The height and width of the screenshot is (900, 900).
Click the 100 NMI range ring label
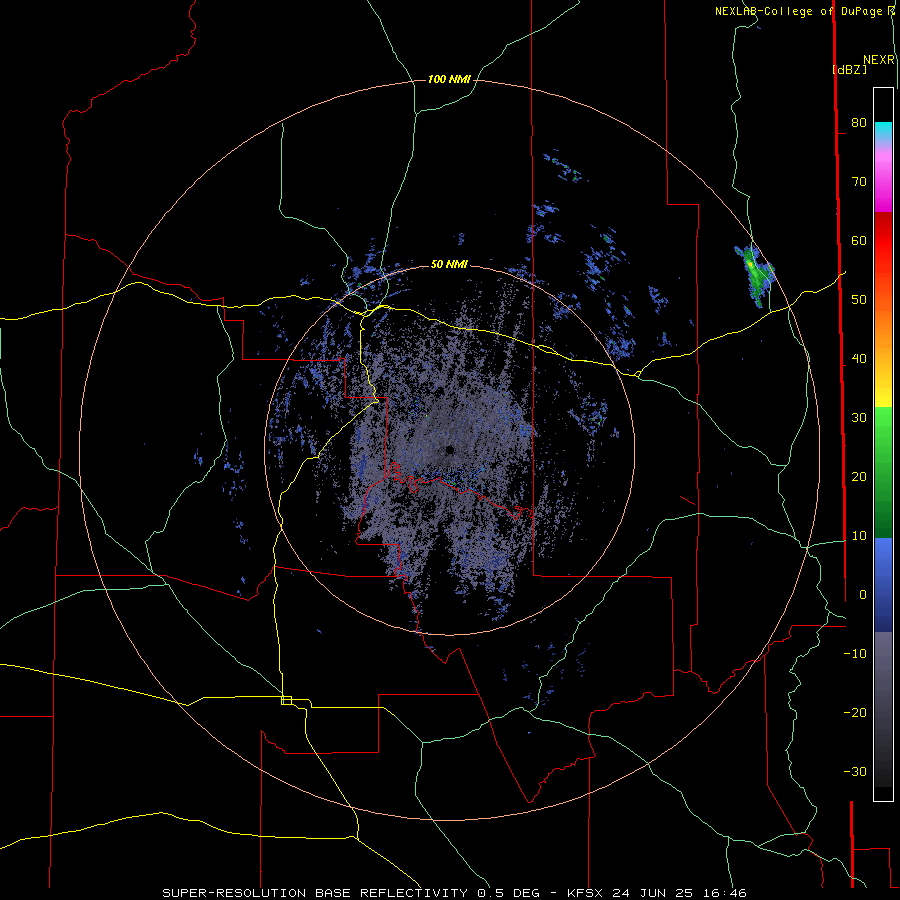click(449, 79)
